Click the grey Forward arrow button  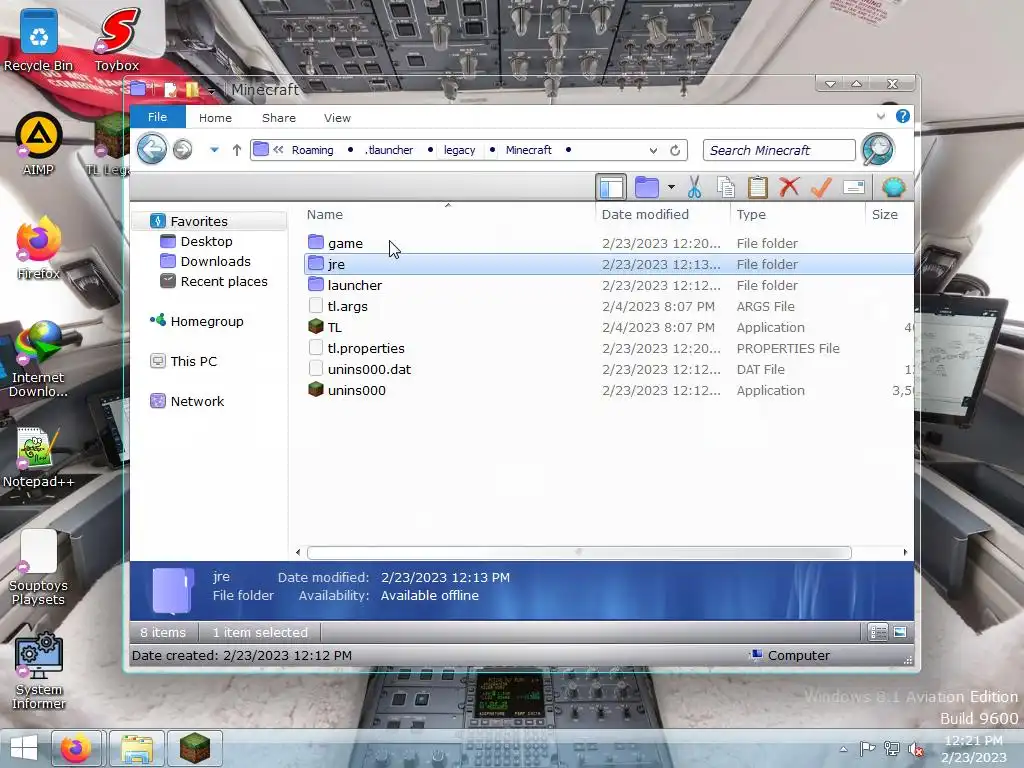click(183, 150)
